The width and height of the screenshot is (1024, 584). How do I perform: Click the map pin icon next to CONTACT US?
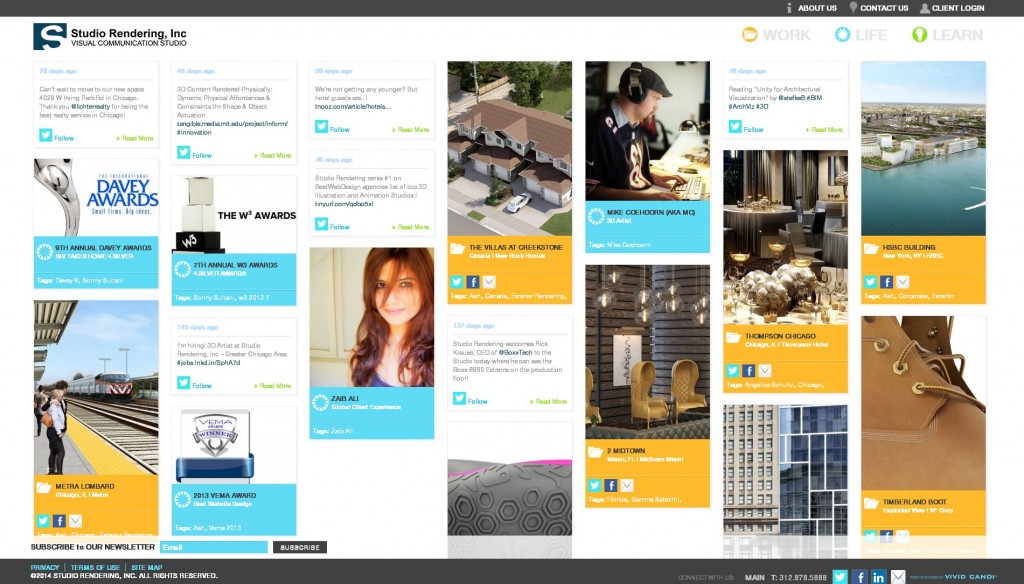(853, 8)
